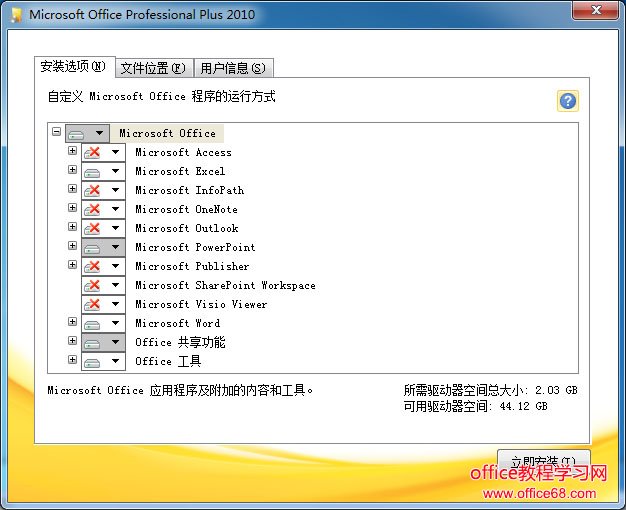
Task: Select the Microsoft Visio Viewer label
Action: 201,304
